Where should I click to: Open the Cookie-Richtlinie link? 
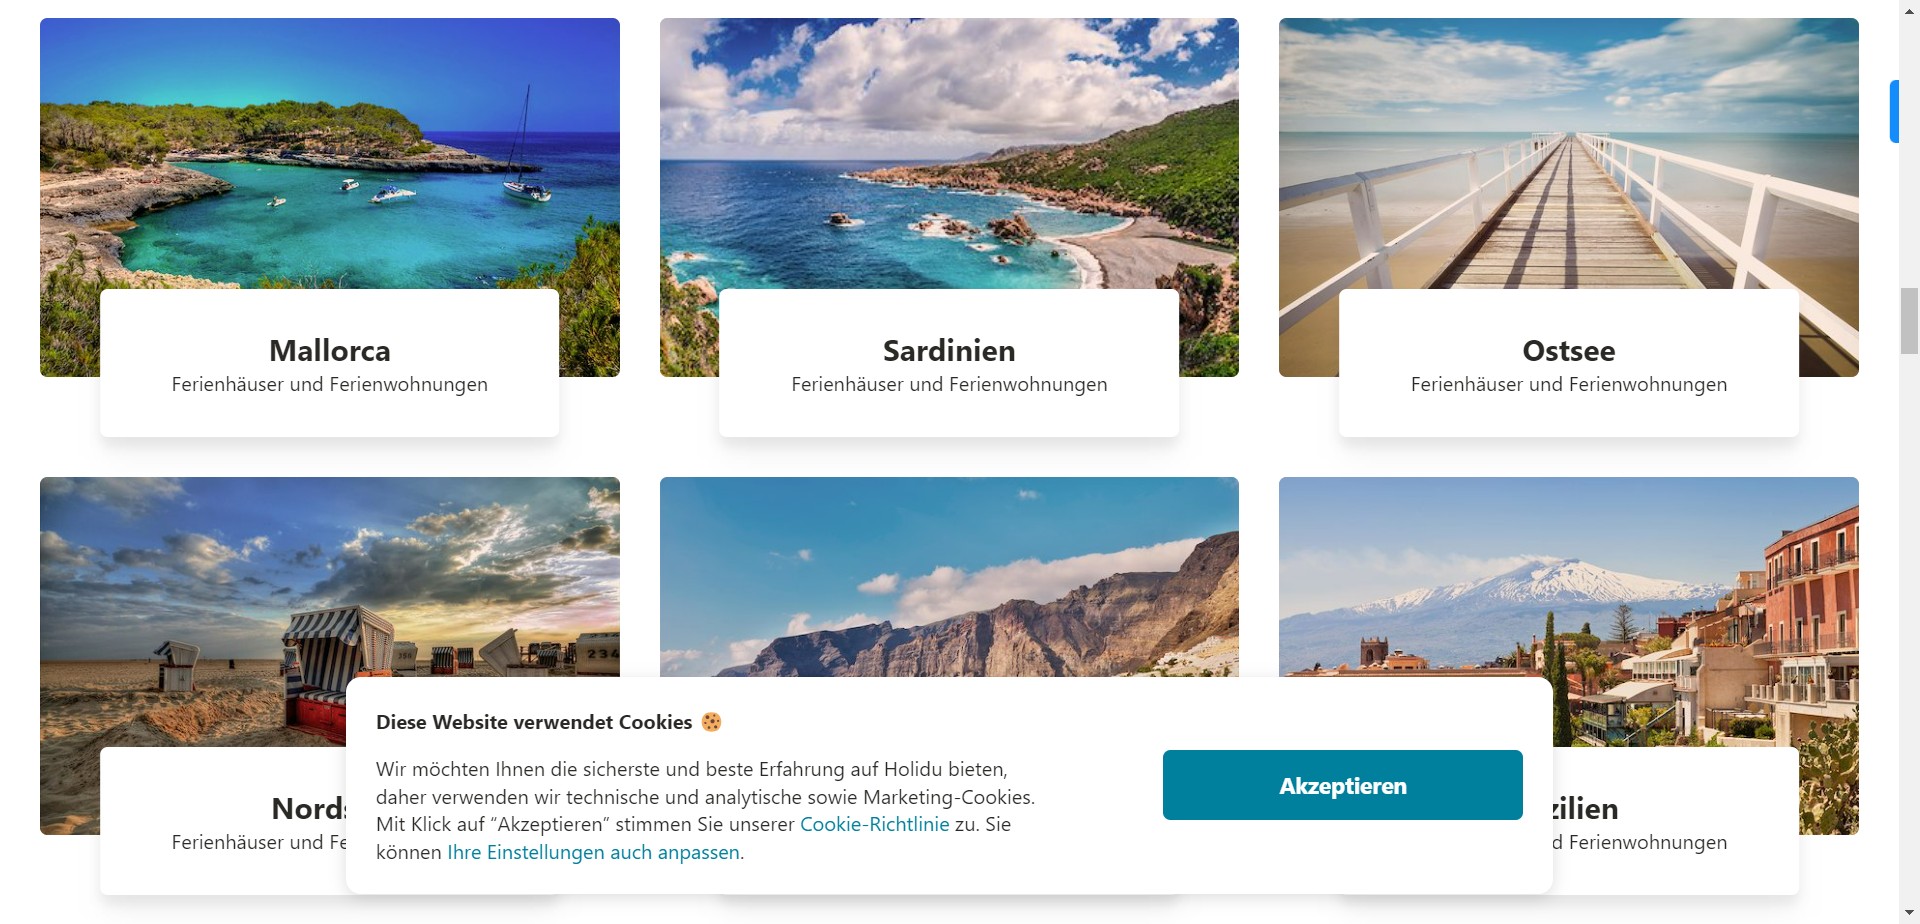(x=874, y=824)
